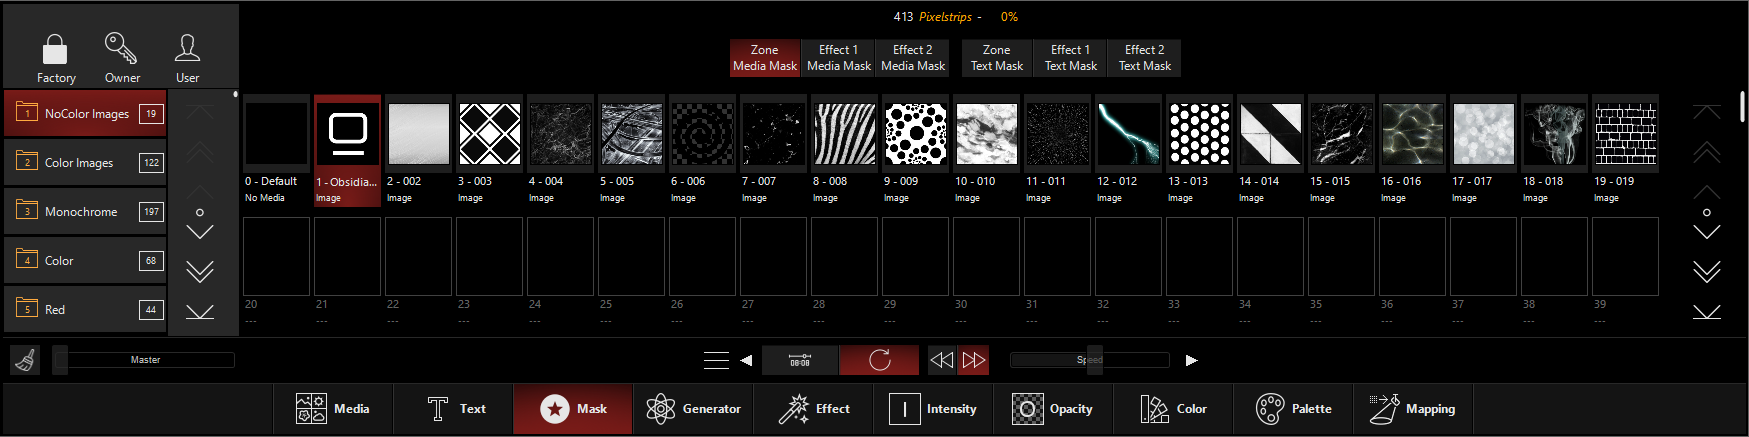This screenshot has height=437, width=1749.
Task: Open the Color folder numbered 4
Action: 85,260
